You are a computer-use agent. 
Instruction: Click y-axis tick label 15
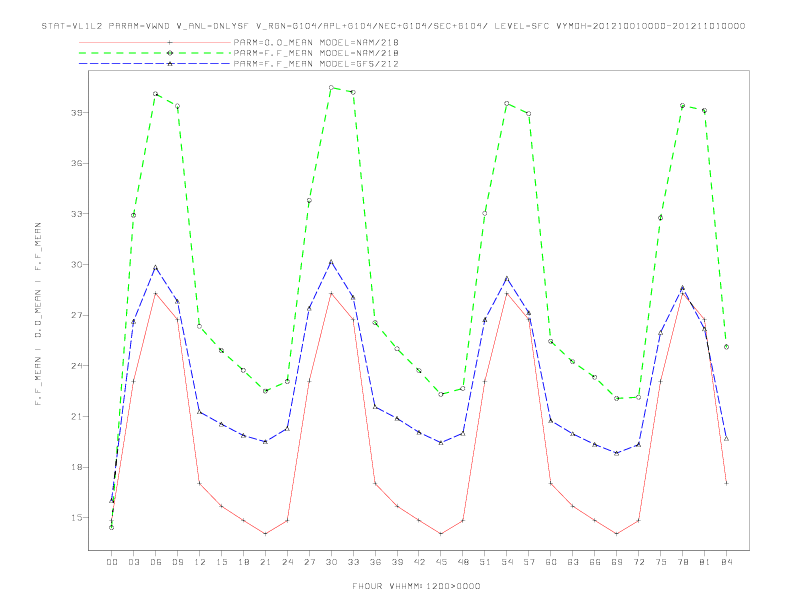(x=77, y=518)
